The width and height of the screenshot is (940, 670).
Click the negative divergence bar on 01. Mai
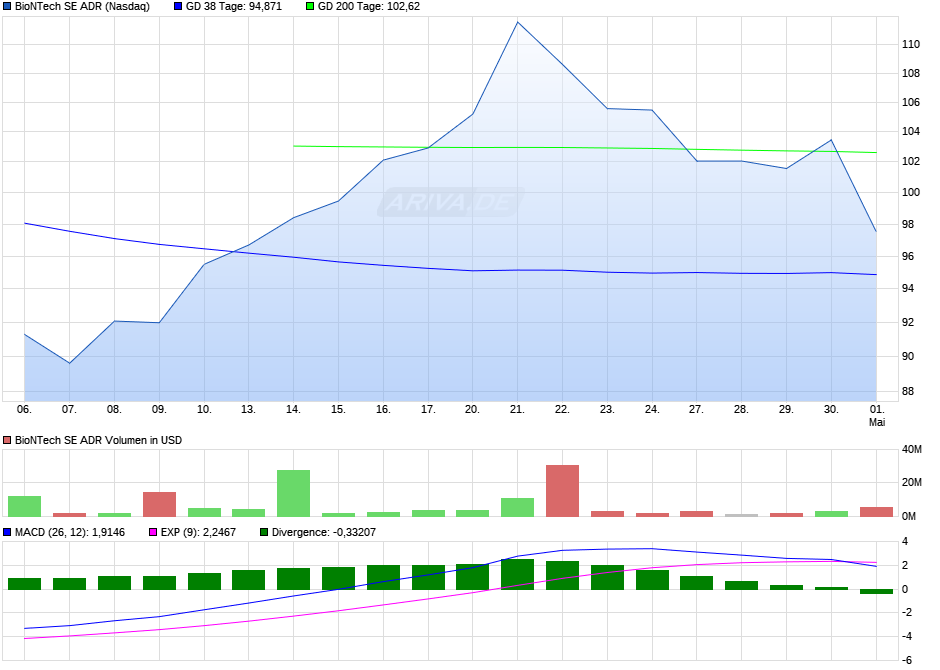pyautogui.click(x=876, y=591)
